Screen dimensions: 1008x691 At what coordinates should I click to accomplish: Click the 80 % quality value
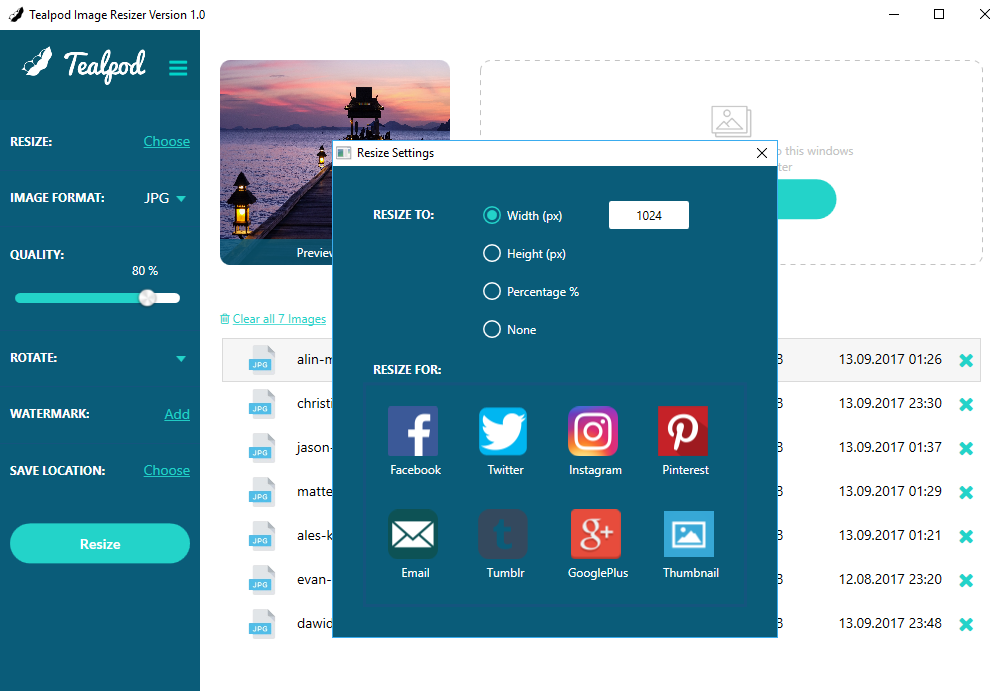(x=145, y=271)
